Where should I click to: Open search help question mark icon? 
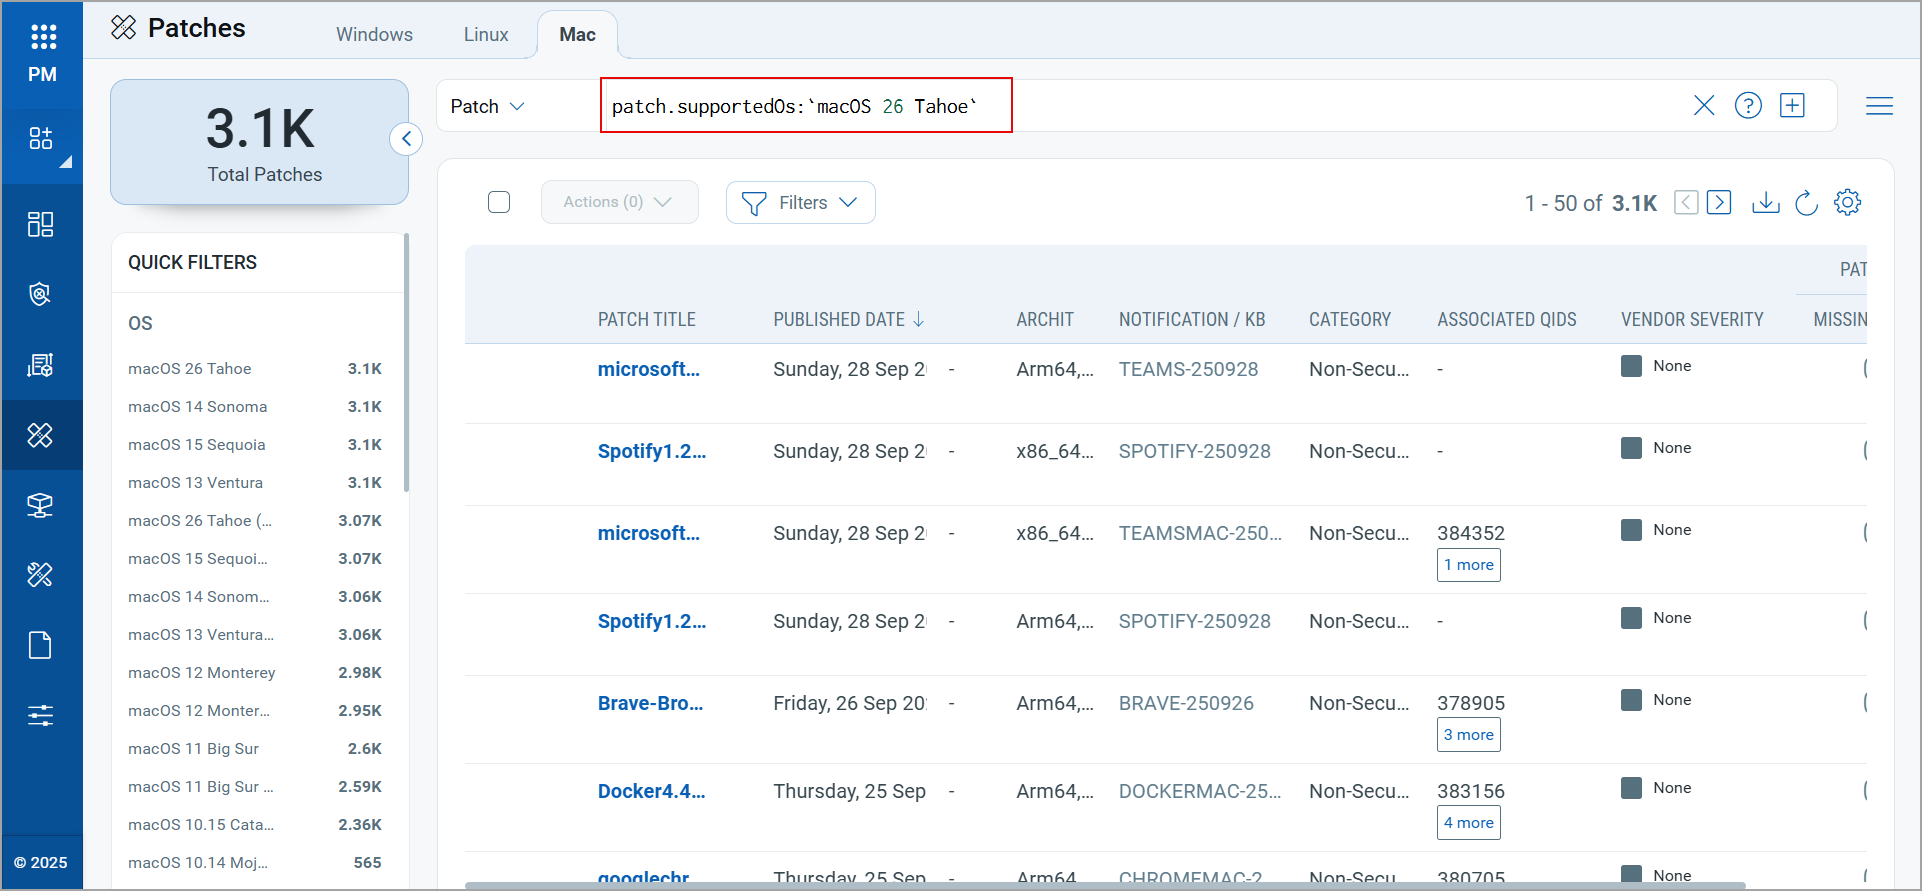tap(1748, 106)
